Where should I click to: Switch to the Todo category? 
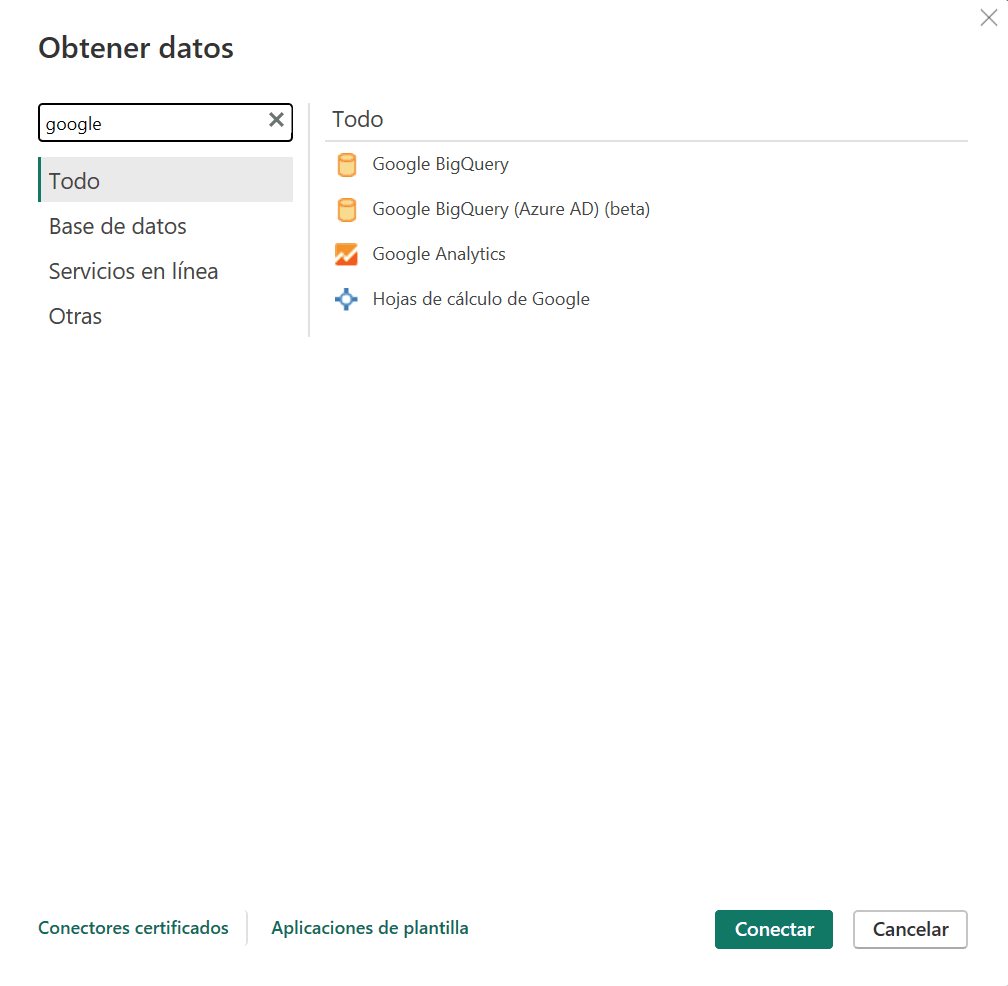(x=73, y=181)
